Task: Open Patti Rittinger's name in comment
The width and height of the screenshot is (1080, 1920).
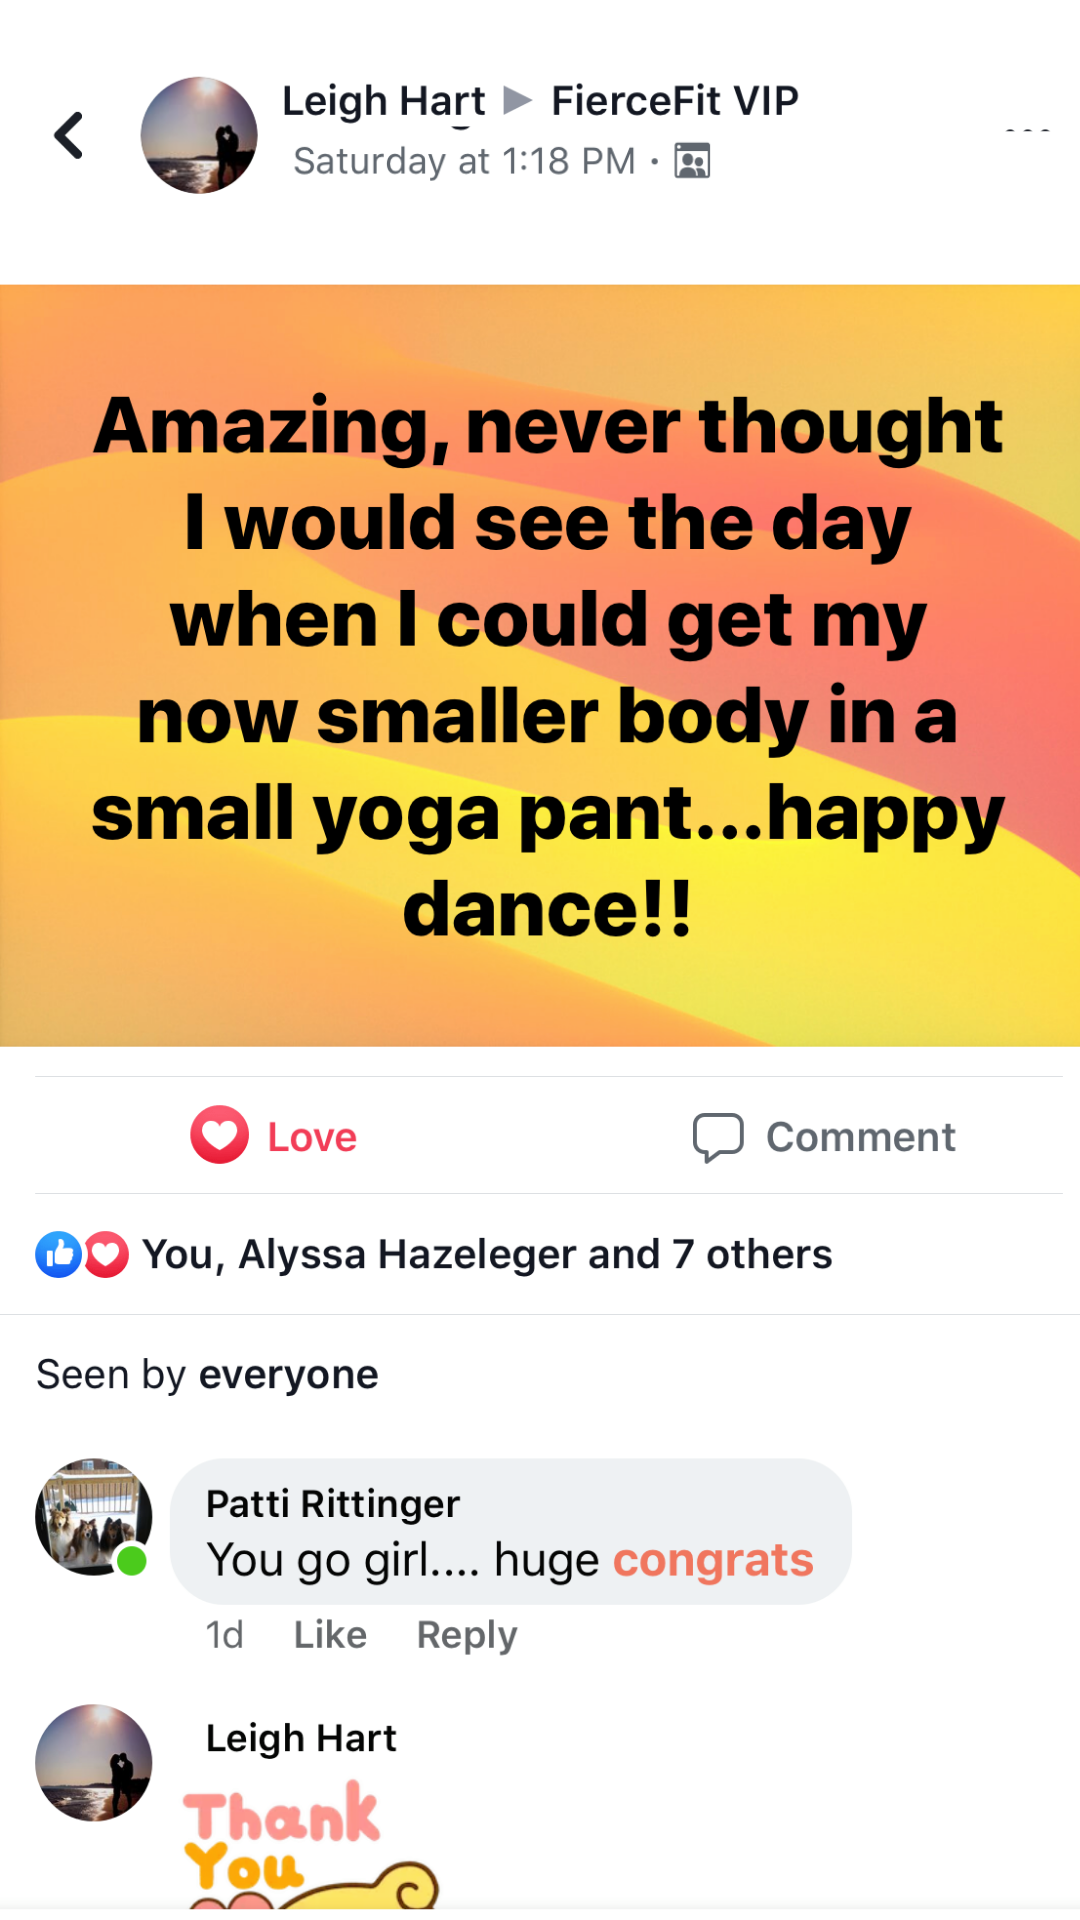Action: (333, 1503)
